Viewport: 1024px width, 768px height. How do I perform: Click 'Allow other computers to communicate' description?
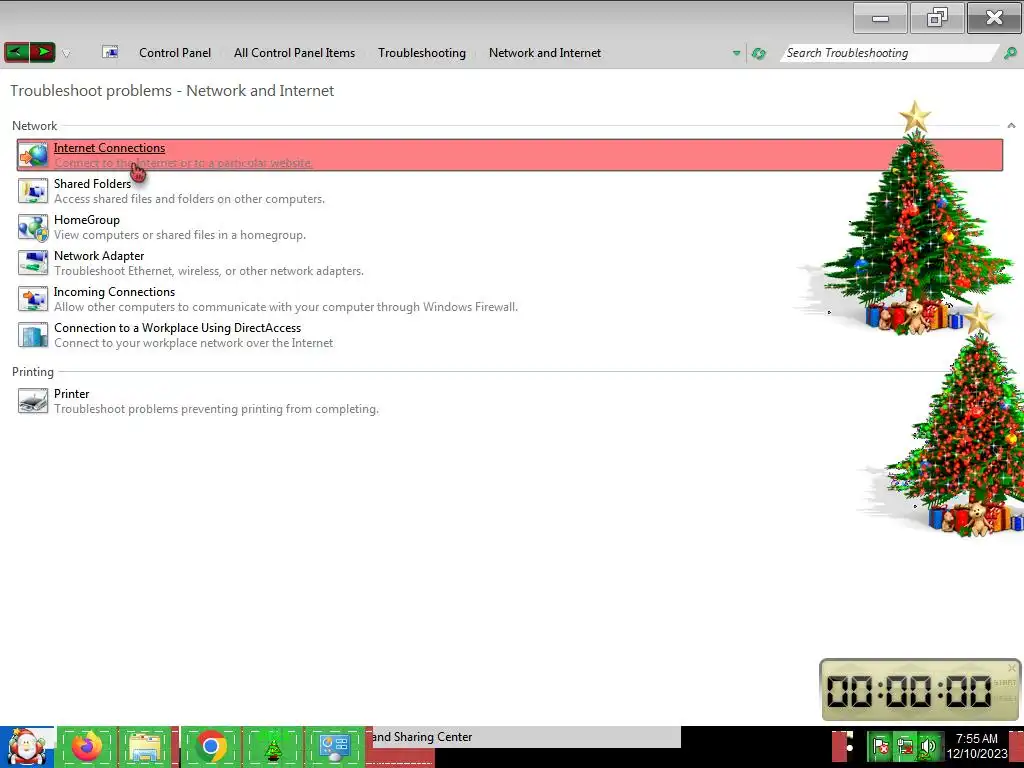(x=286, y=306)
